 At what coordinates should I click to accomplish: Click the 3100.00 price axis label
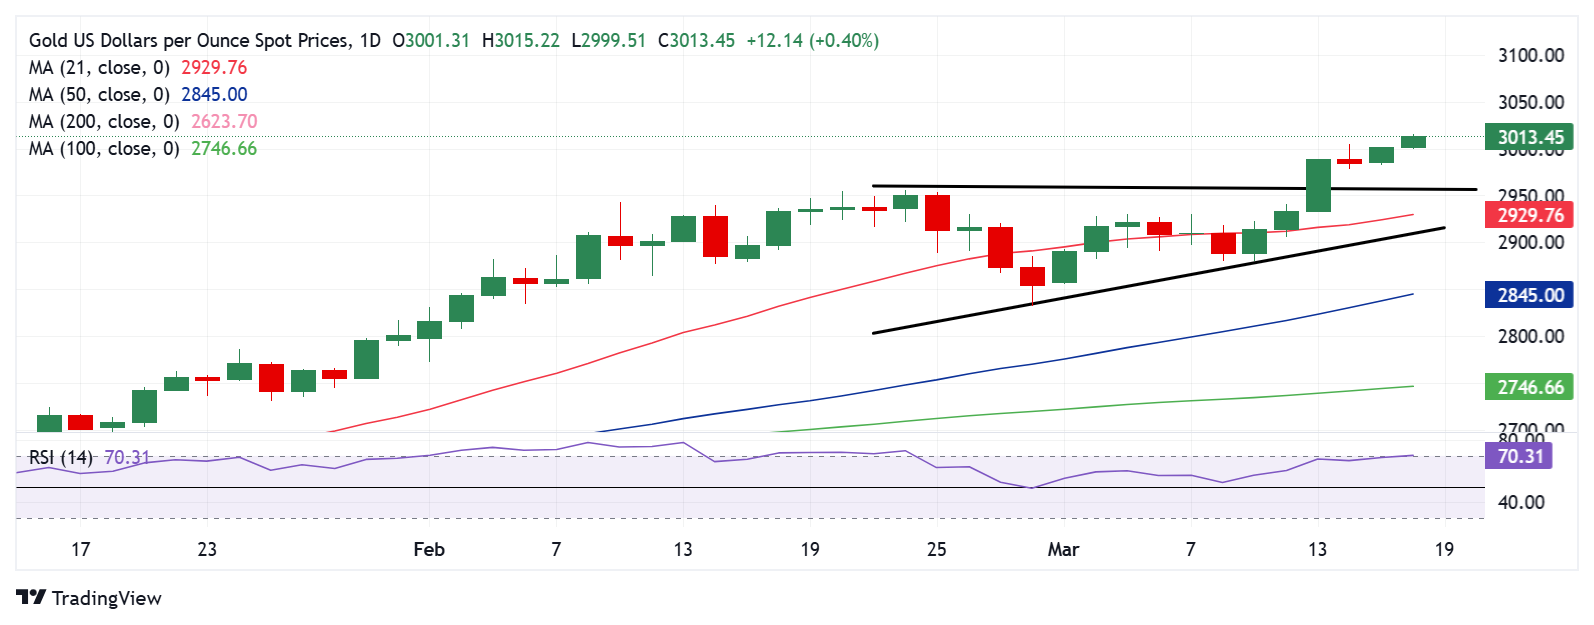[1530, 56]
